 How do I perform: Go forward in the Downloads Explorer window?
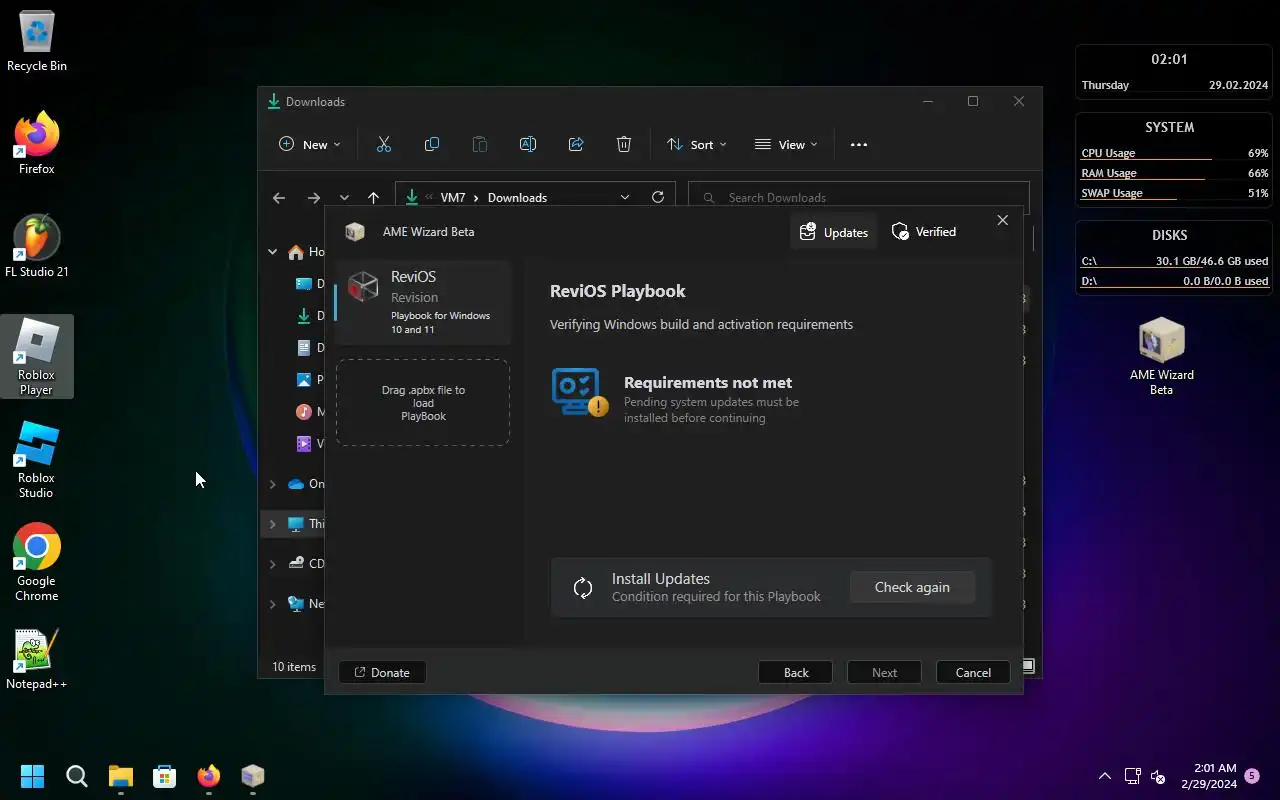click(x=314, y=198)
